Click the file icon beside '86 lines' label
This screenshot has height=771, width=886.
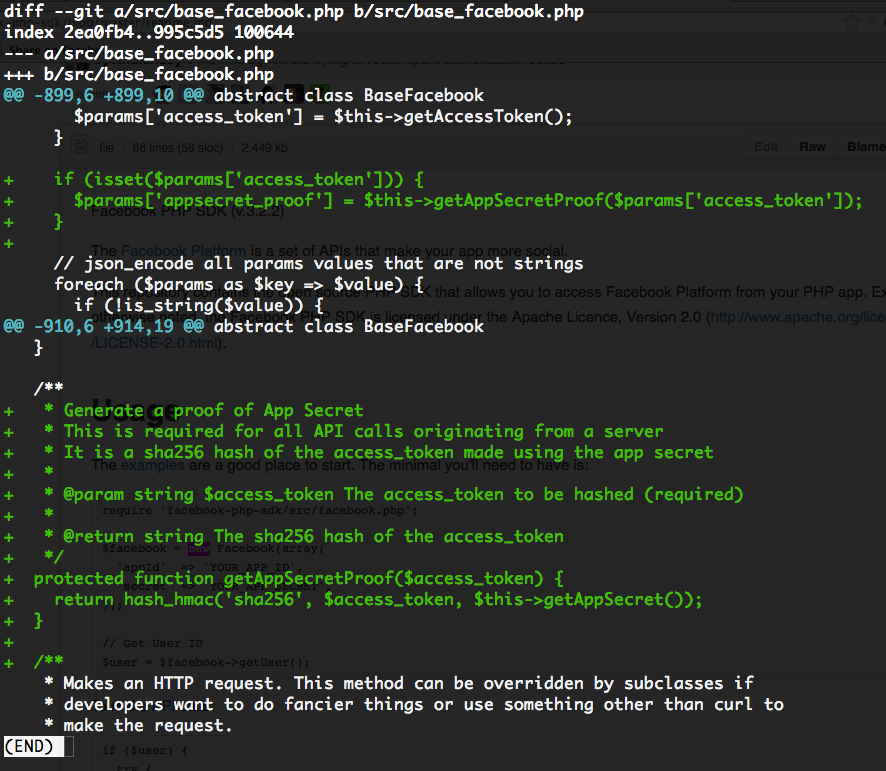click(x=81, y=148)
